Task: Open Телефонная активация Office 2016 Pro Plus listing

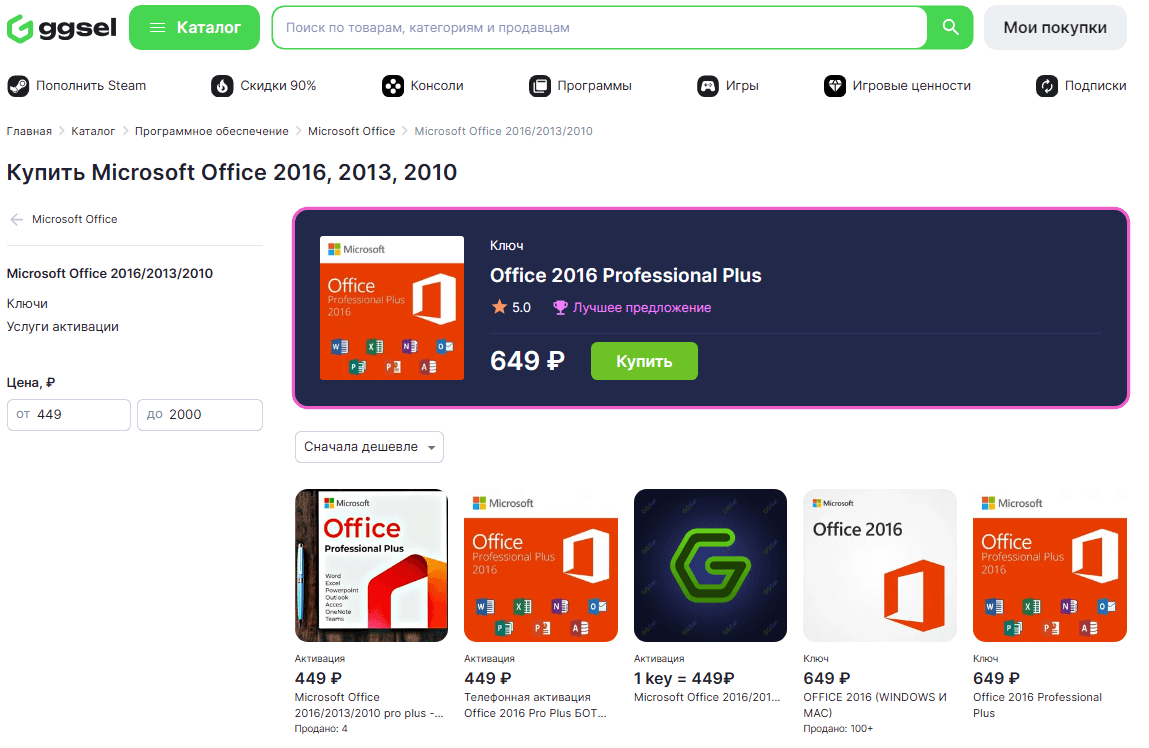Action: pos(536,705)
